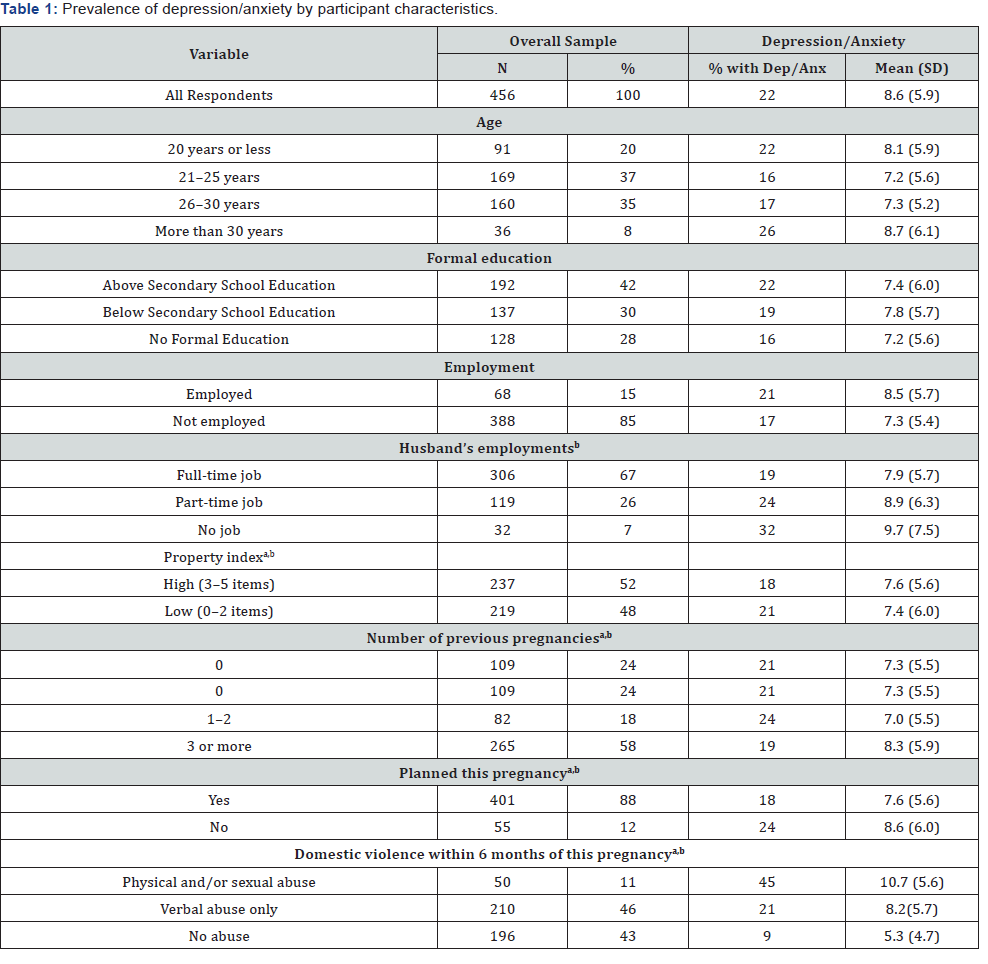Viewport: 988px width, 964px height.
Task: Select the 'Part-time job' row label
Action: [219, 502]
